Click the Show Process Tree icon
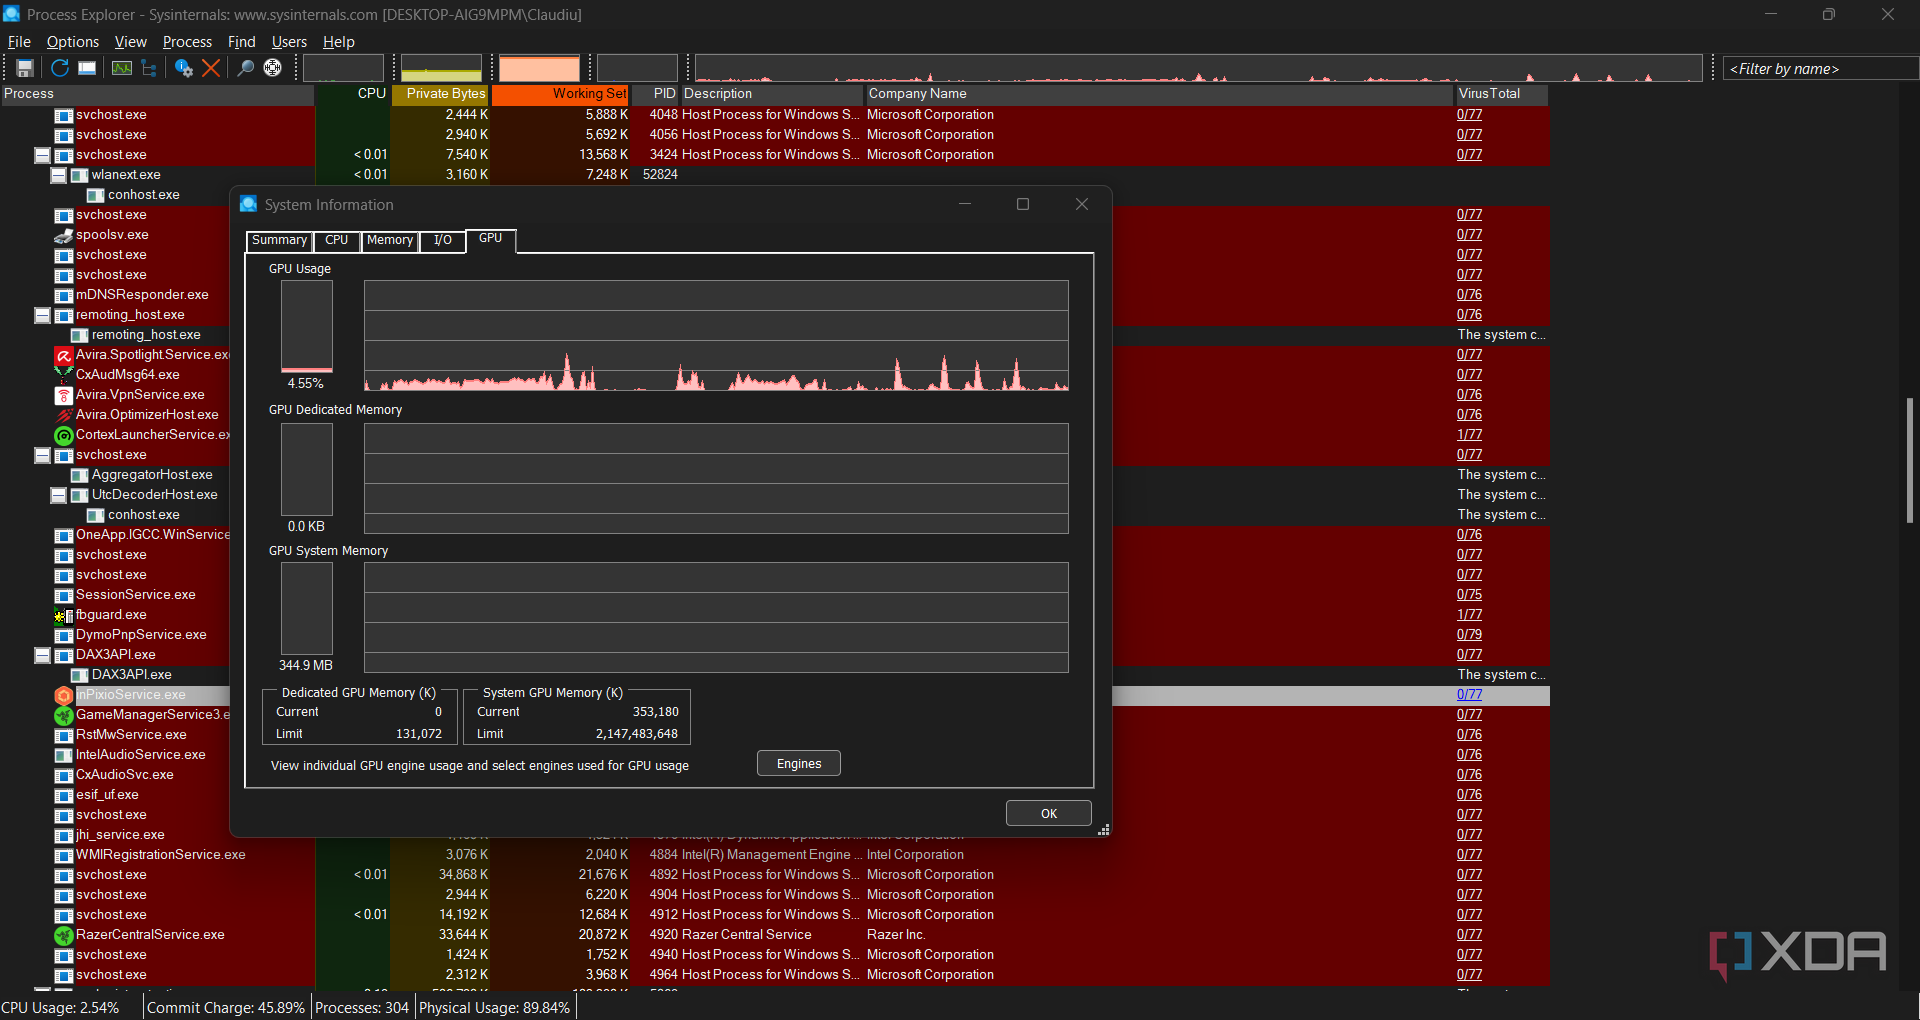 (x=148, y=68)
